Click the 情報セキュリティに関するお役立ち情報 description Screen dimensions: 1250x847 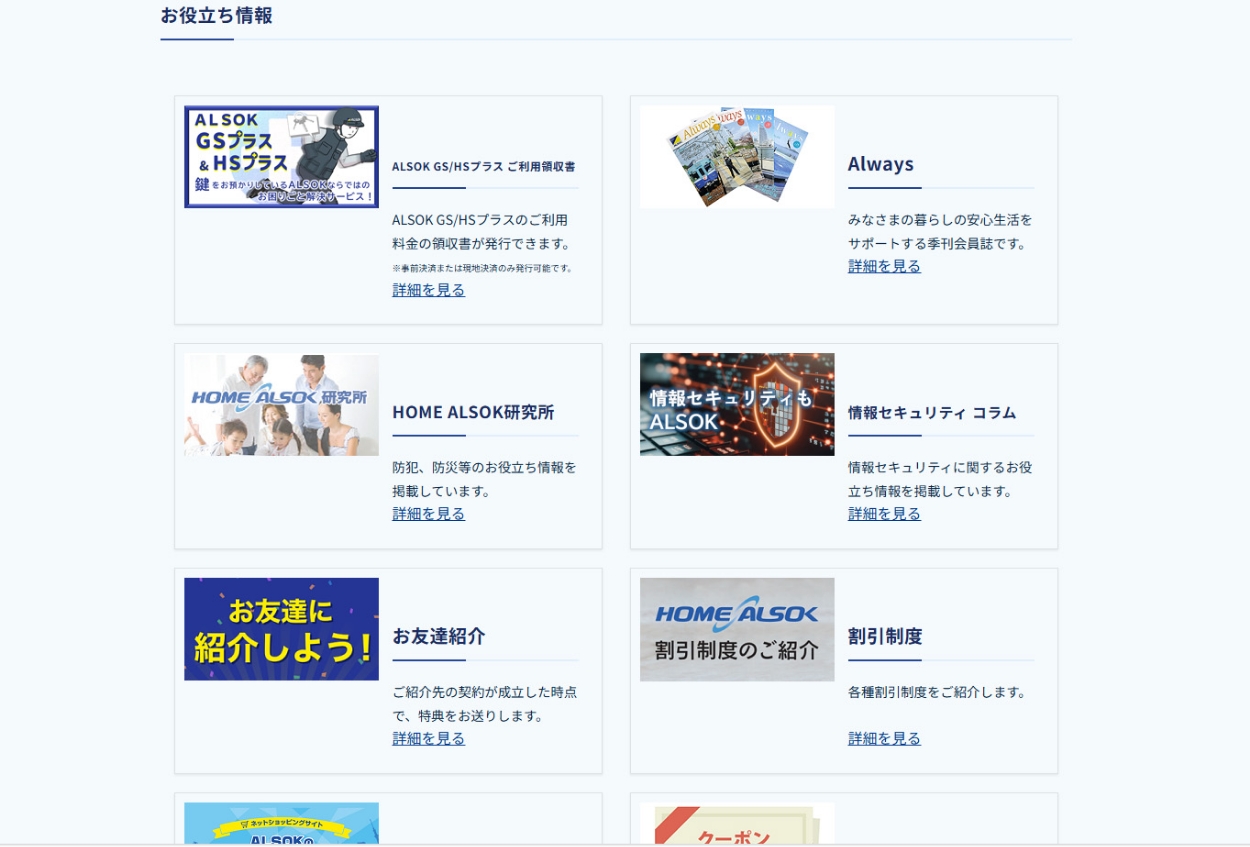940,479
